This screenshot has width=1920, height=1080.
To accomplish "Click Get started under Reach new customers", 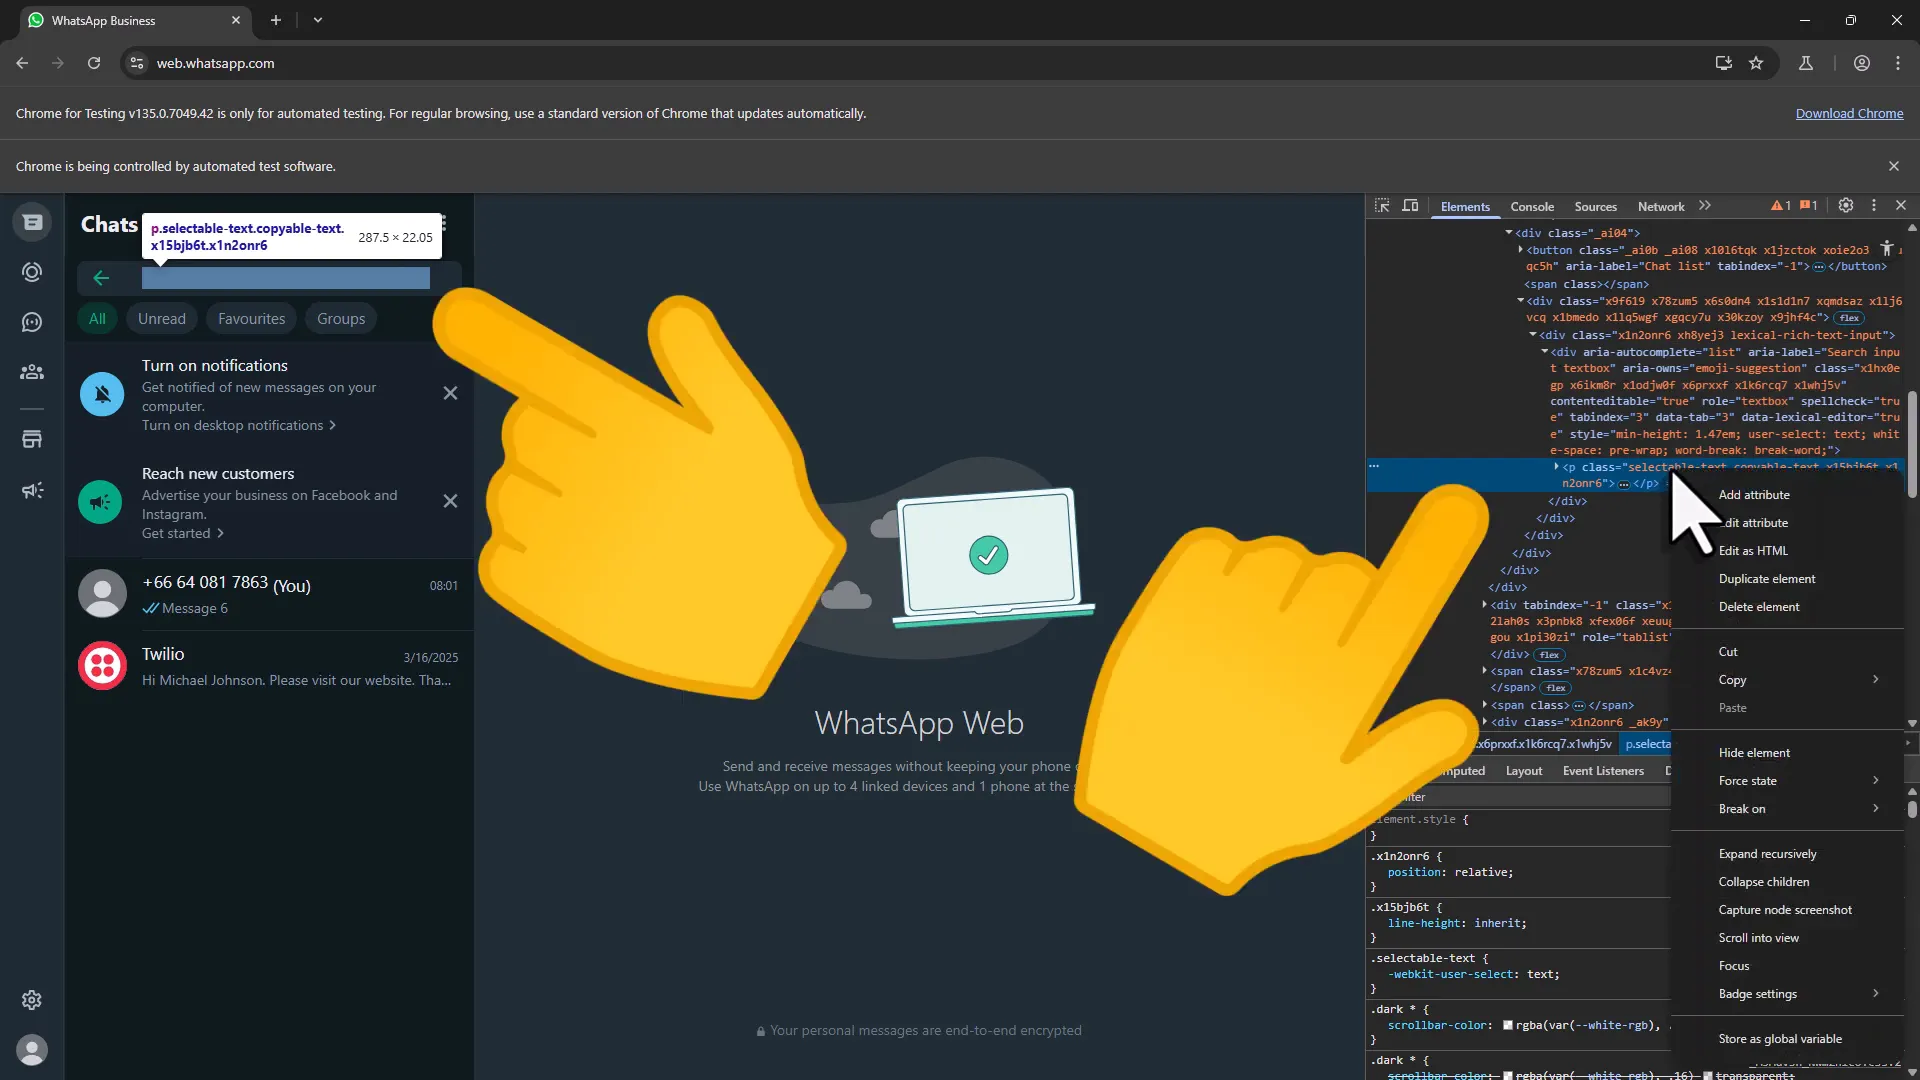I will tap(183, 533).
